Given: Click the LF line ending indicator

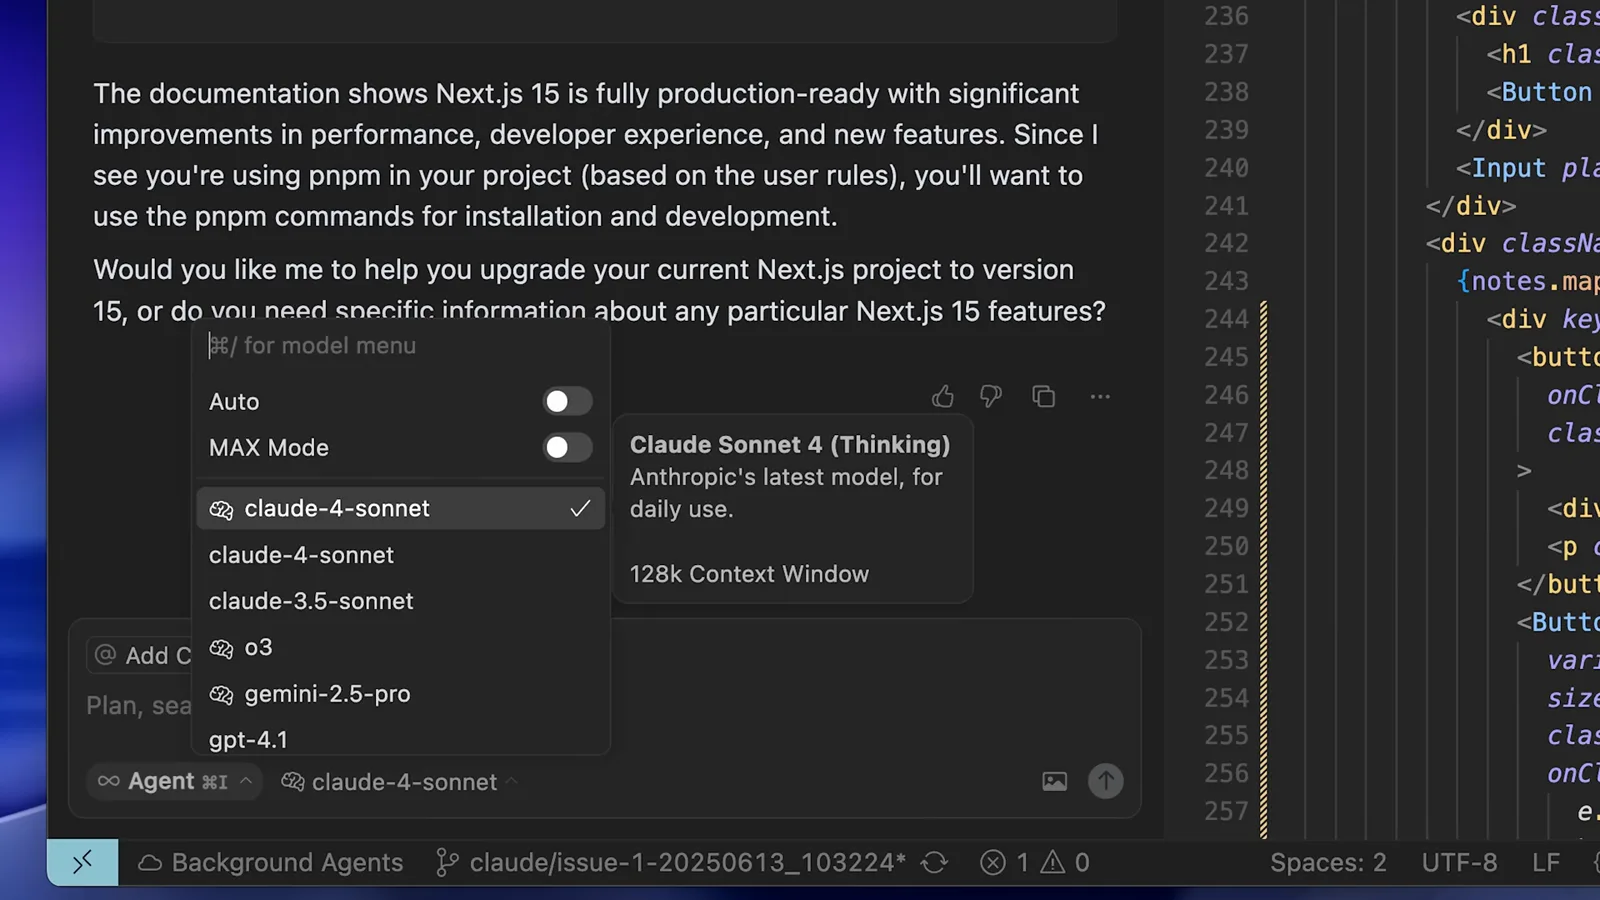Looking at the screenshot, I should [x=1546, y=862].
